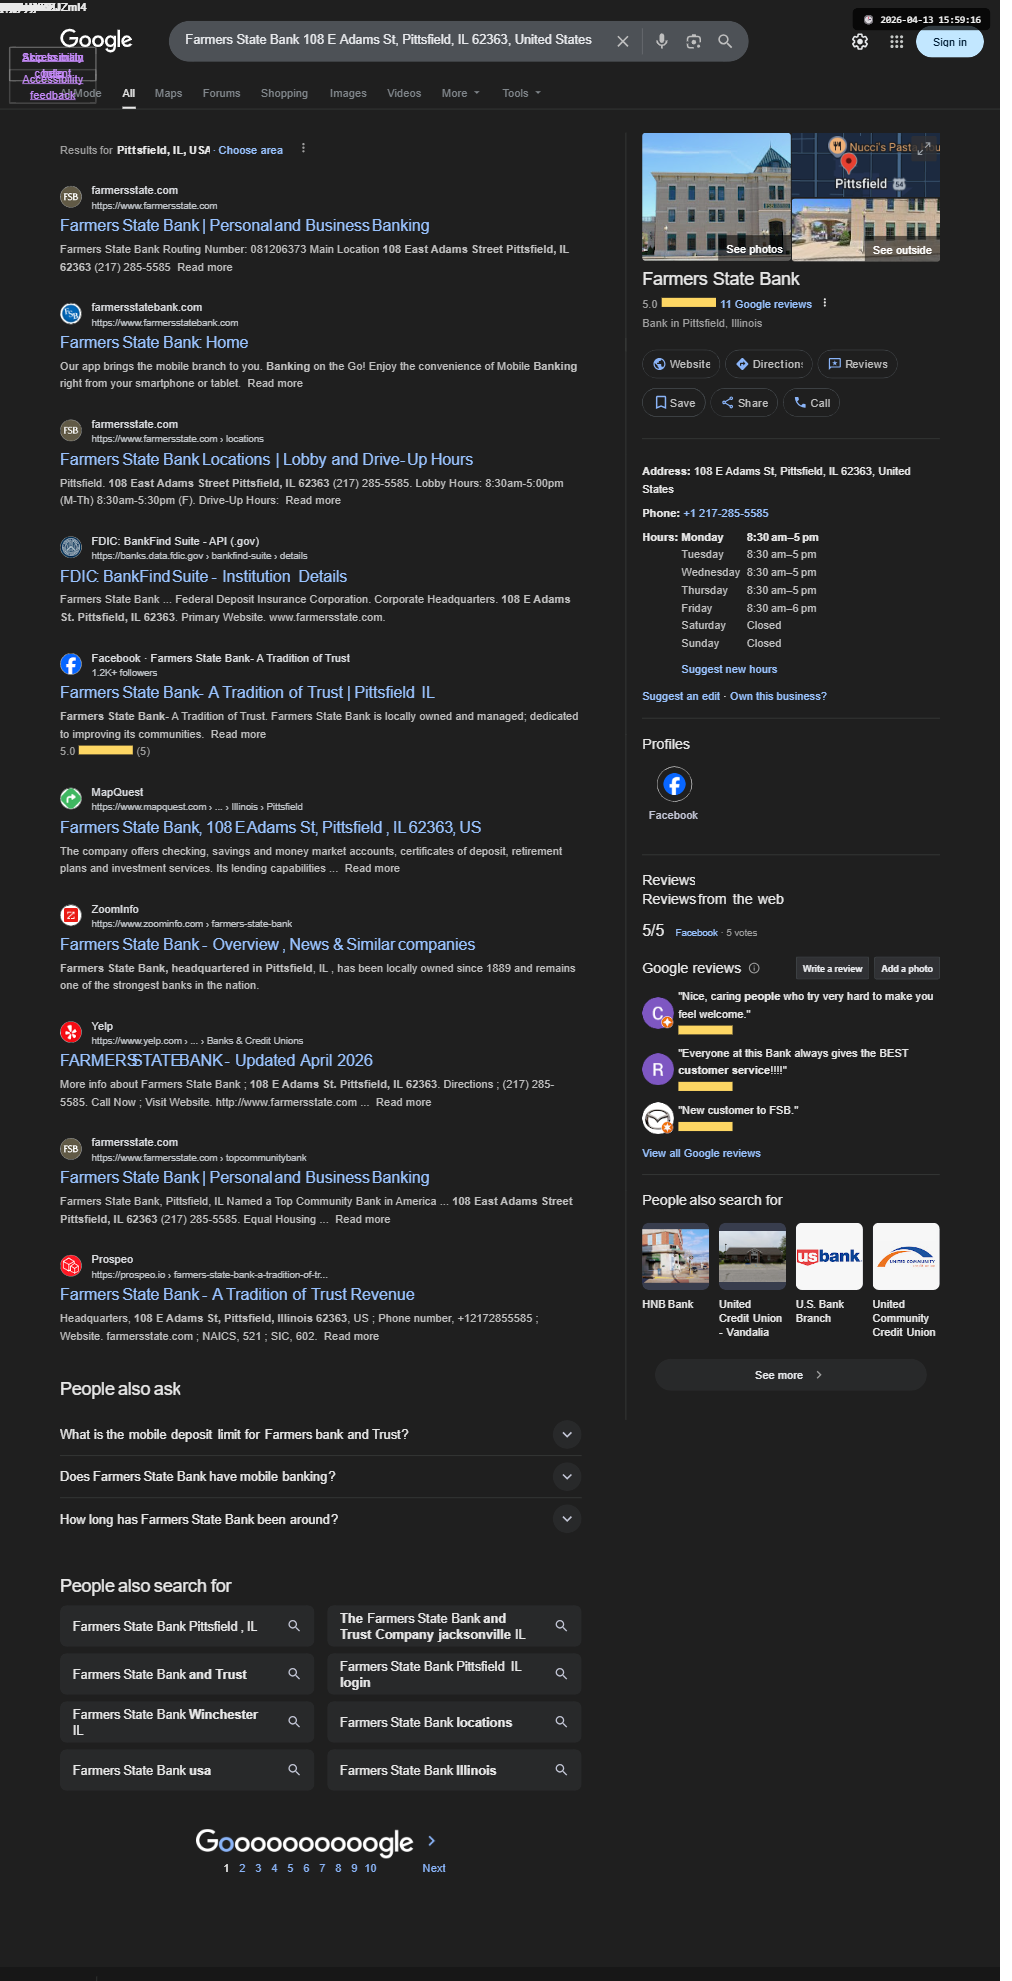Go to results page 2
Screen dimensions: 1012x1981
pyautogui.click(x=242, y=1868)
